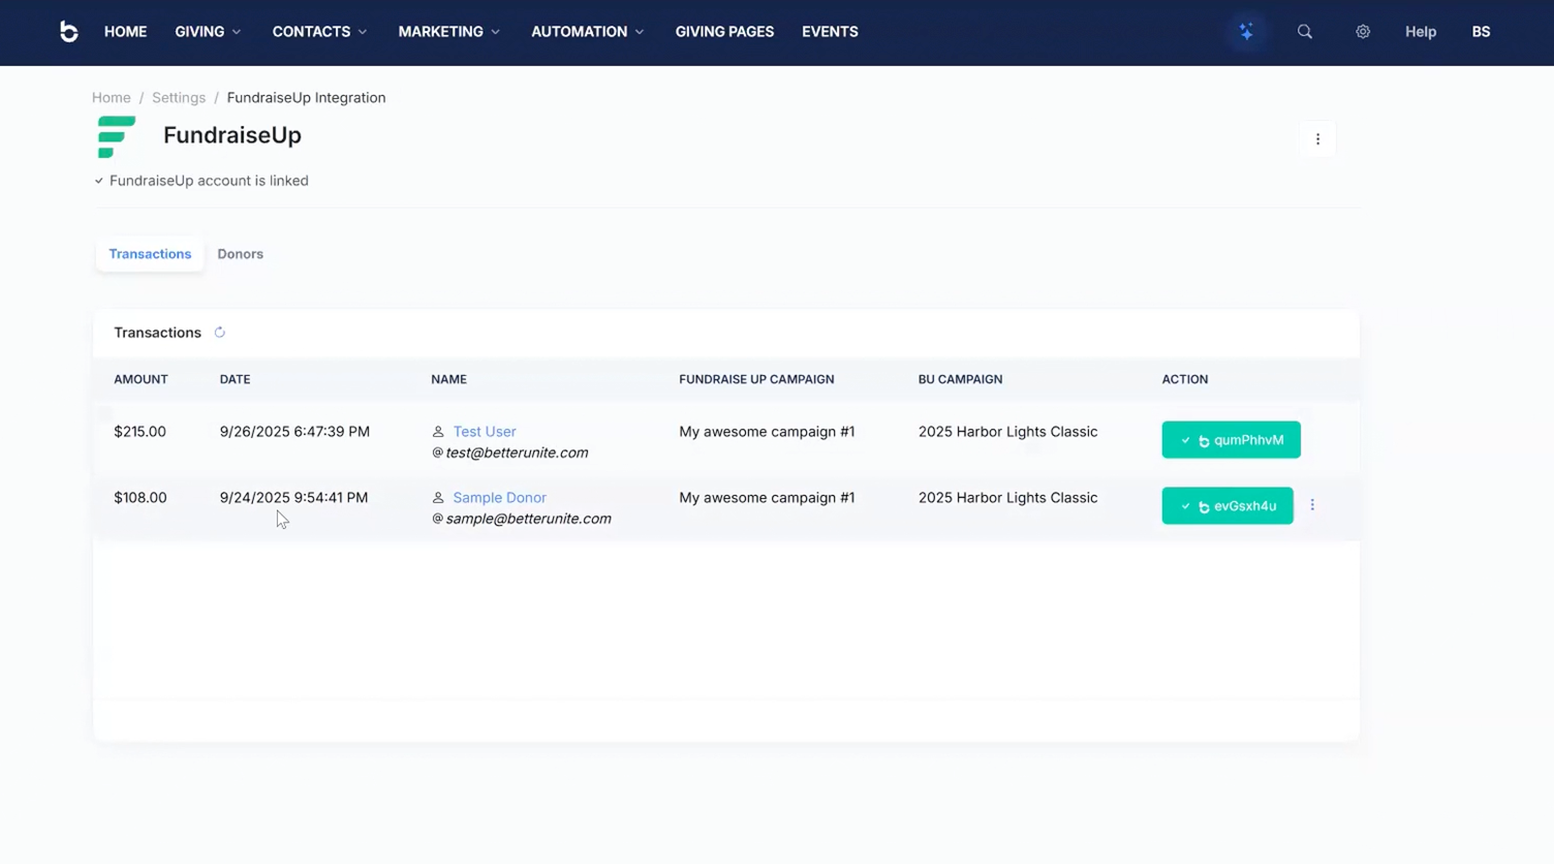This screenshot has height=864, width=1554.
Task: Click the date 9/24/2025 9:54:41 PM
Action: tap(294, 498)
